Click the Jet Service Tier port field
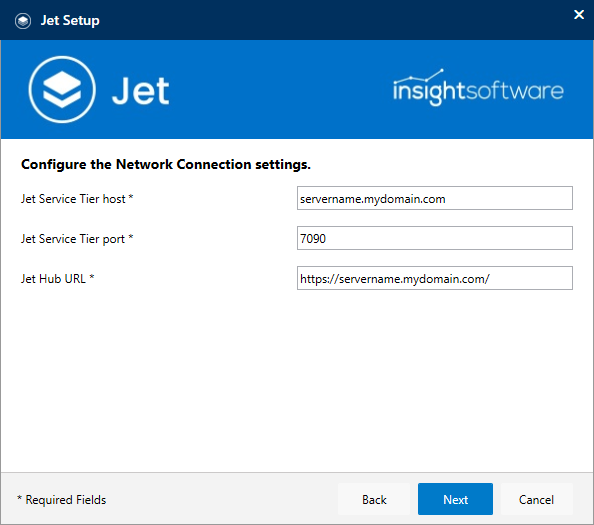The image size is (594, 525). click(x=435, y=238)
